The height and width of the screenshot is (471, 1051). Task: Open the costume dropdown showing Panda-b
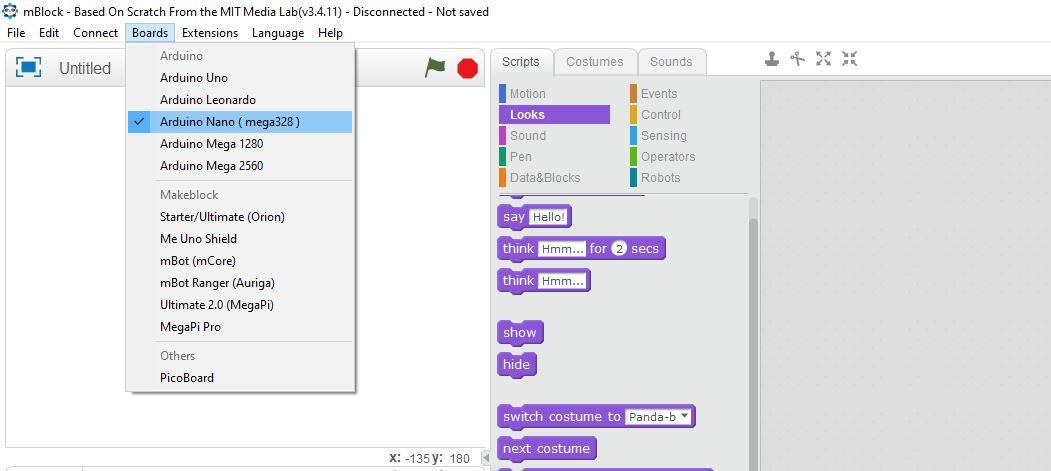pos(658,417)
